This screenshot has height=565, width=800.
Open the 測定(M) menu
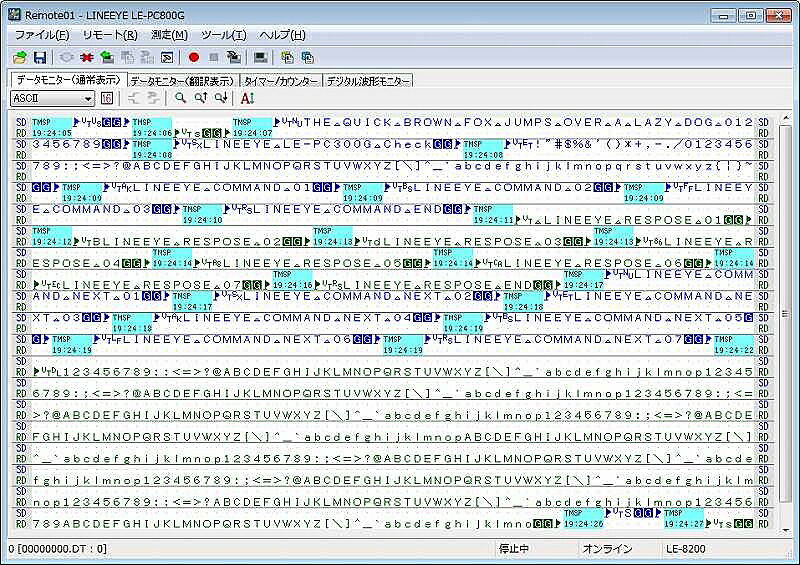[x=169, y=35]
